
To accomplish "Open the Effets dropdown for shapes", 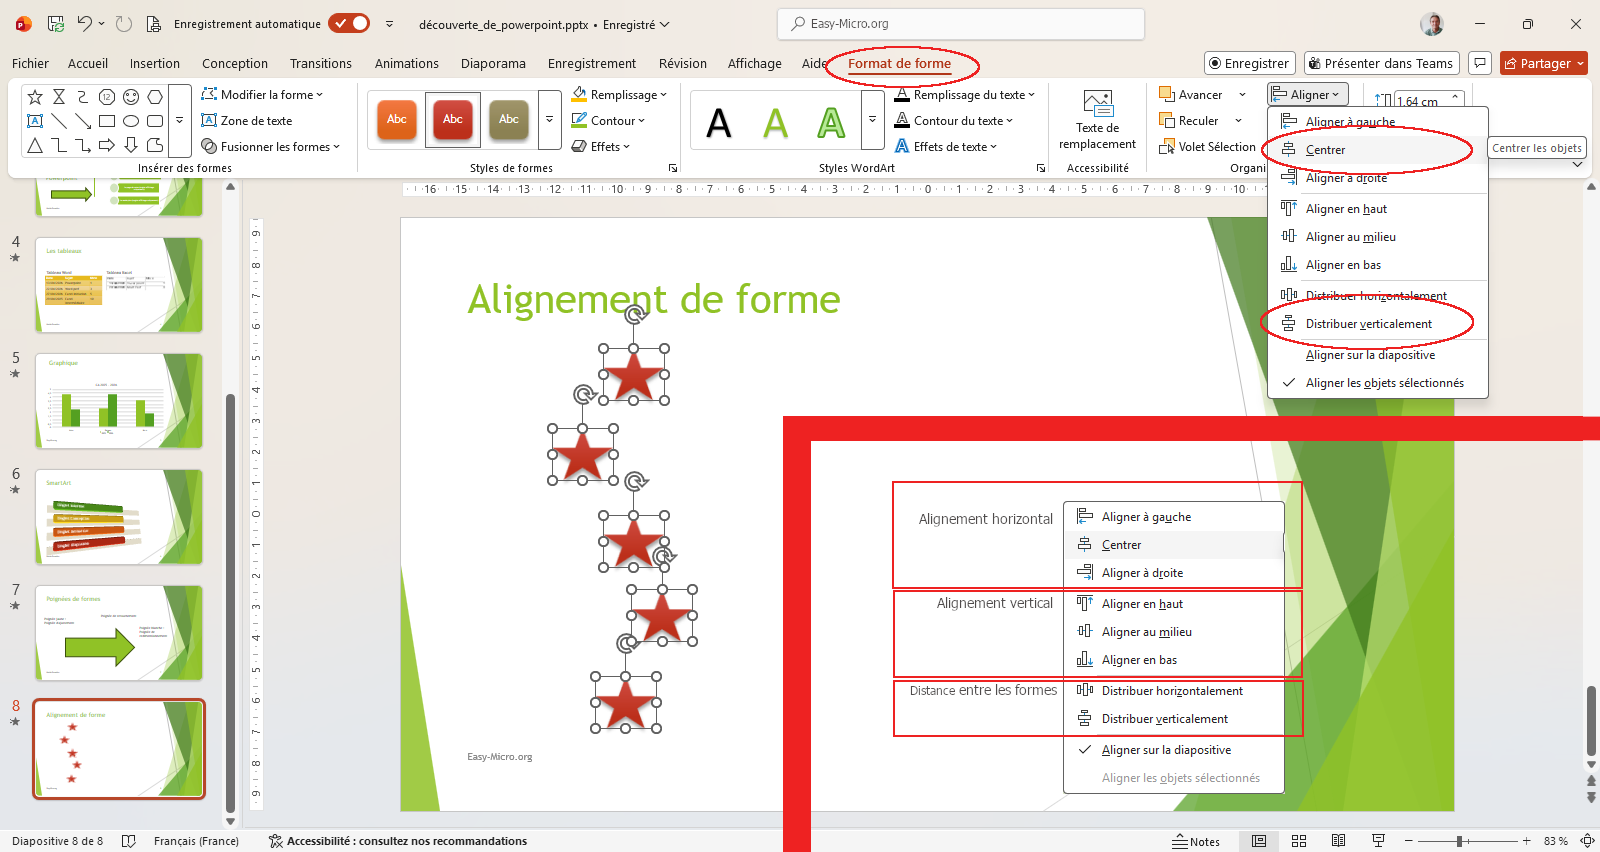I will tap(601, 147).
